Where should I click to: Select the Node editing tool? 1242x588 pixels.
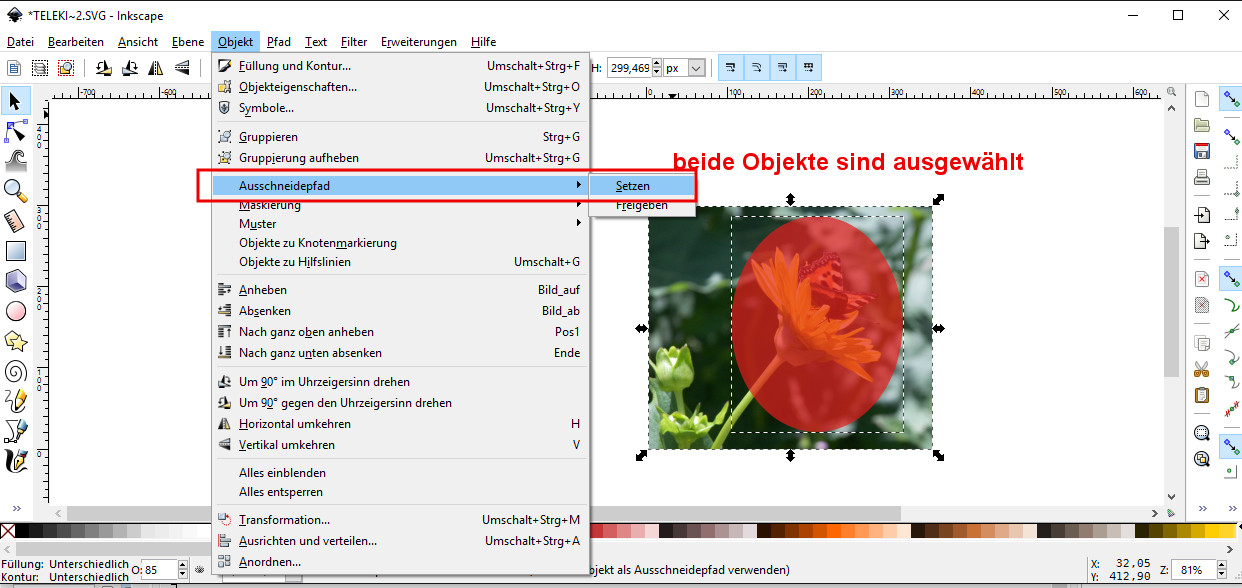[x=16, y=131]
